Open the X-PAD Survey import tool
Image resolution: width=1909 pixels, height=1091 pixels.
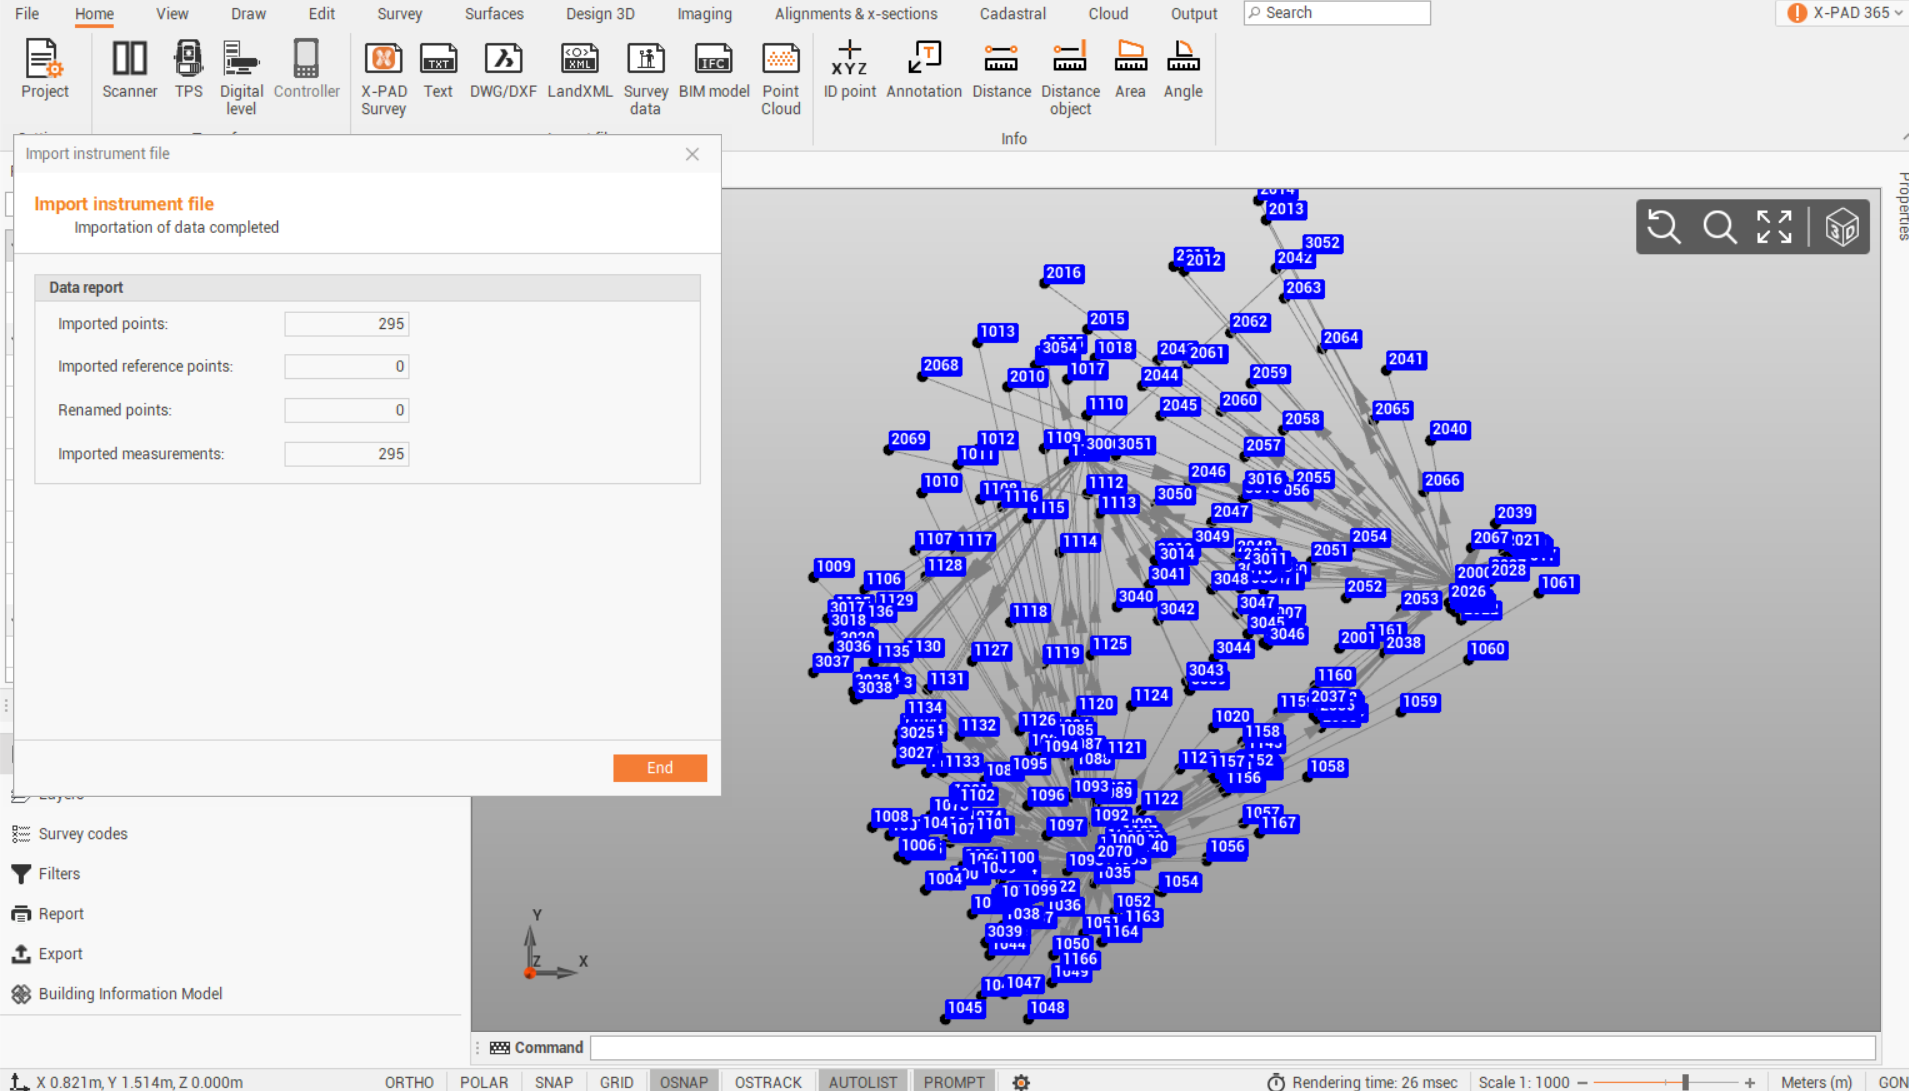383,70
